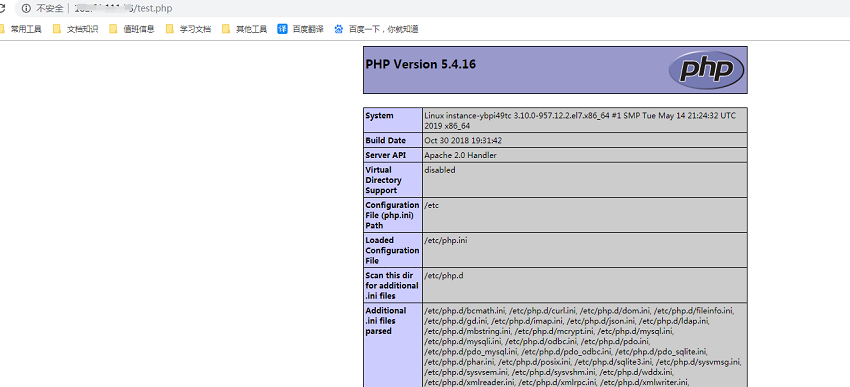Click the Server API label
Screen dimensions: 850x387
click(x=385, y=155)
